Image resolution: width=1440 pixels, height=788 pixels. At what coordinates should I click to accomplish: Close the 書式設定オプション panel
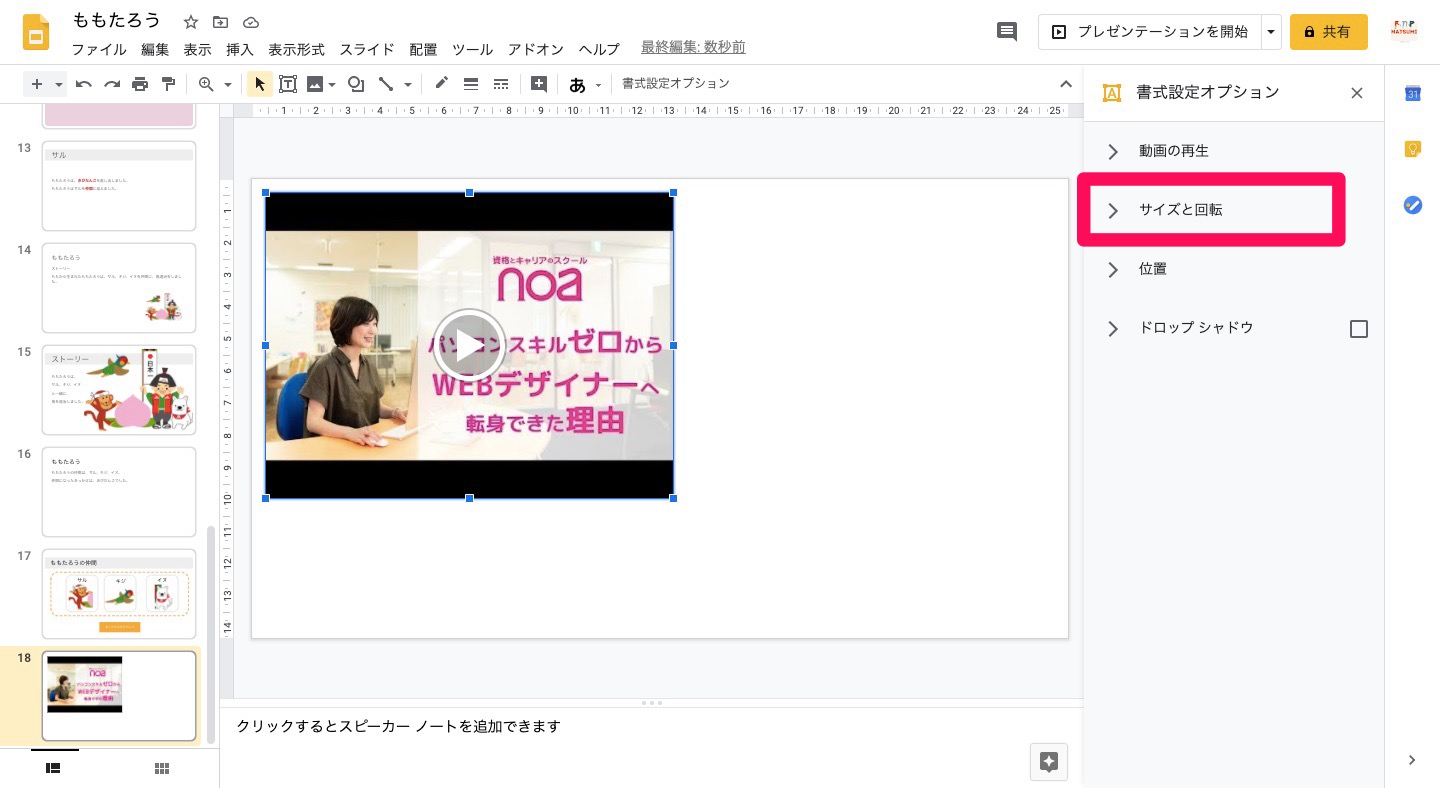(1357, 93)
